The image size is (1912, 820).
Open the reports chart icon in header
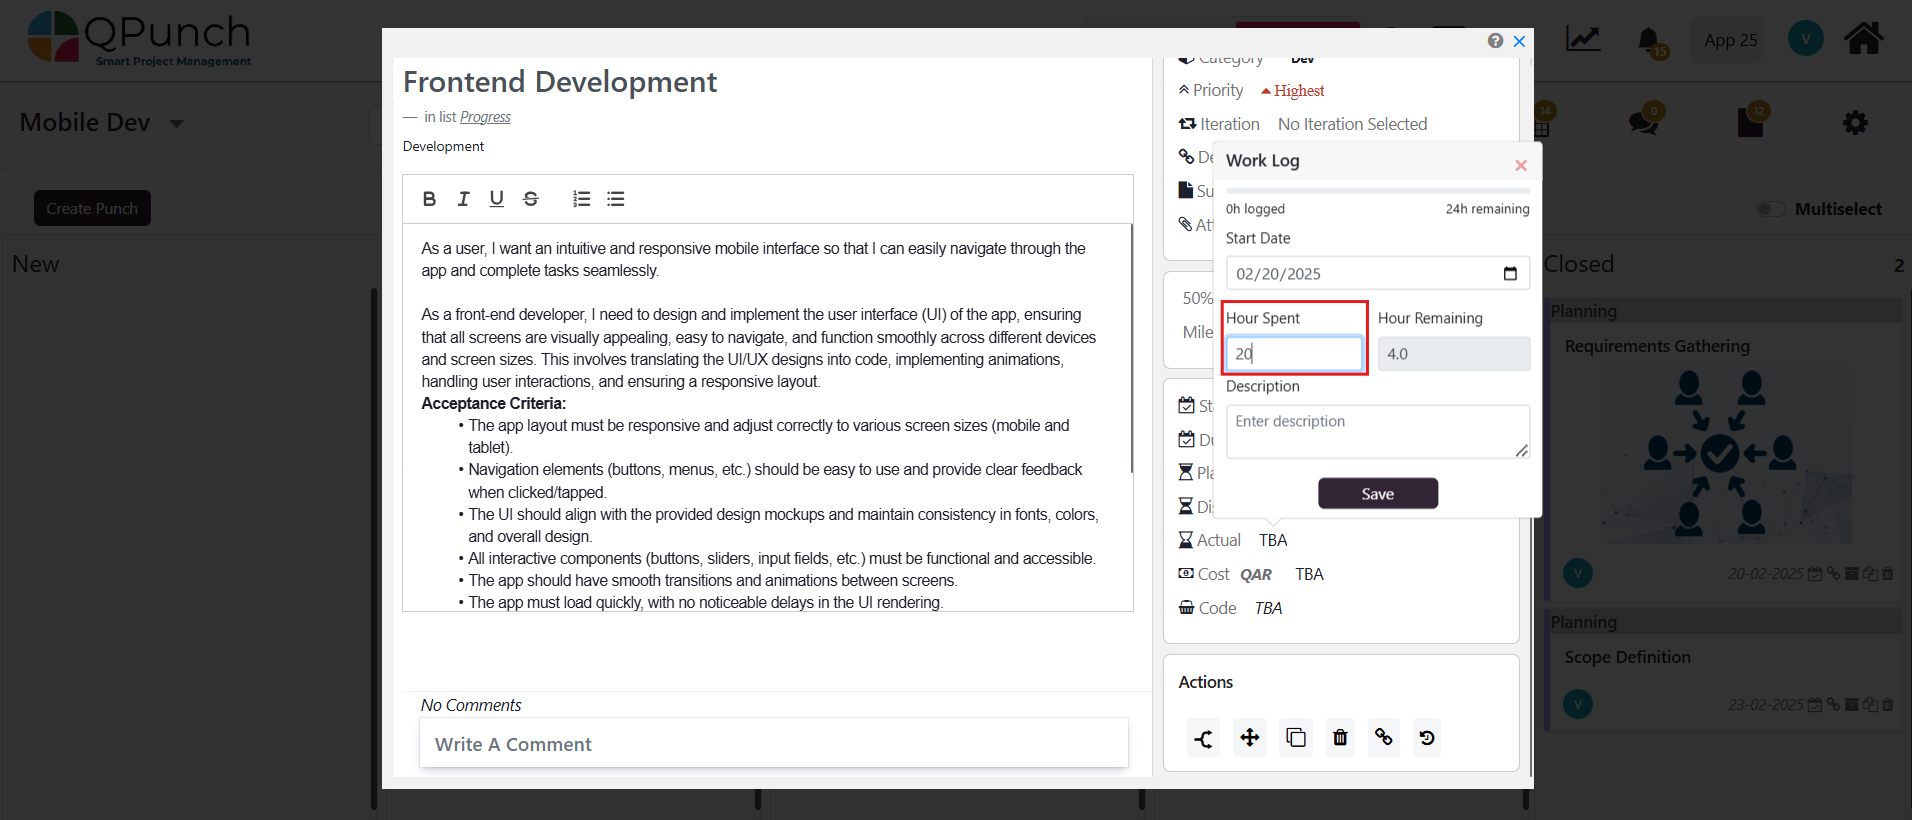point(1583,40)
